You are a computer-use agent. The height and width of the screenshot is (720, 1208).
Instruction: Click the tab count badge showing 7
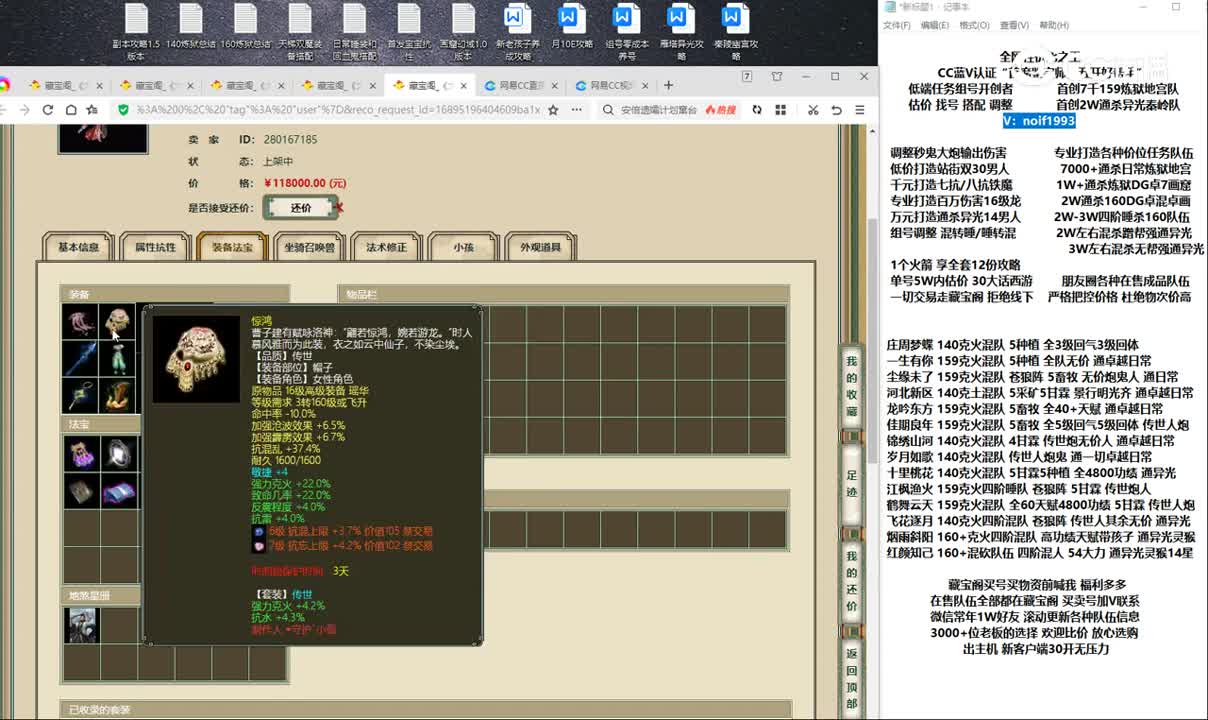[746, 77]
